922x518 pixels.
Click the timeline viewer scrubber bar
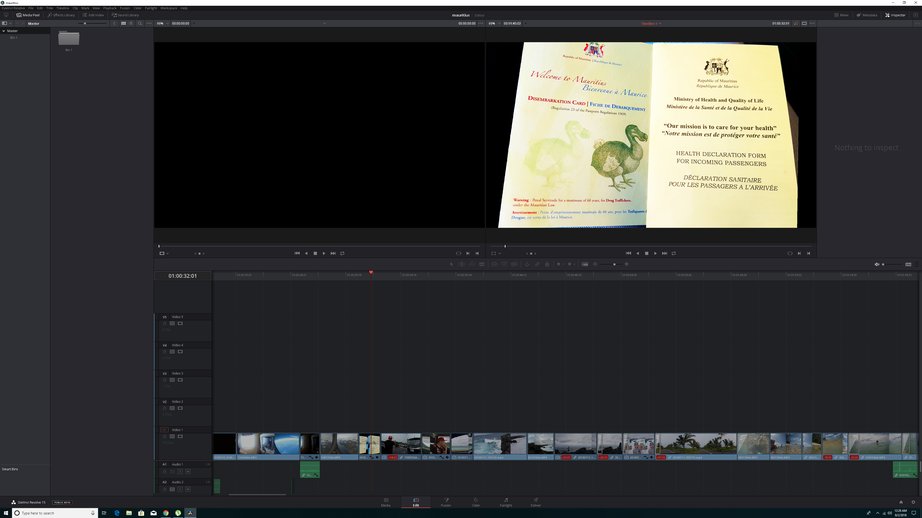pos(651,246)
